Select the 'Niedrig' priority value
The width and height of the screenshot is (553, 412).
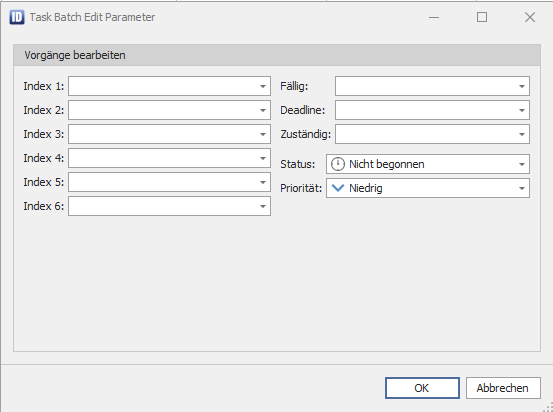[x=366, y=188]
